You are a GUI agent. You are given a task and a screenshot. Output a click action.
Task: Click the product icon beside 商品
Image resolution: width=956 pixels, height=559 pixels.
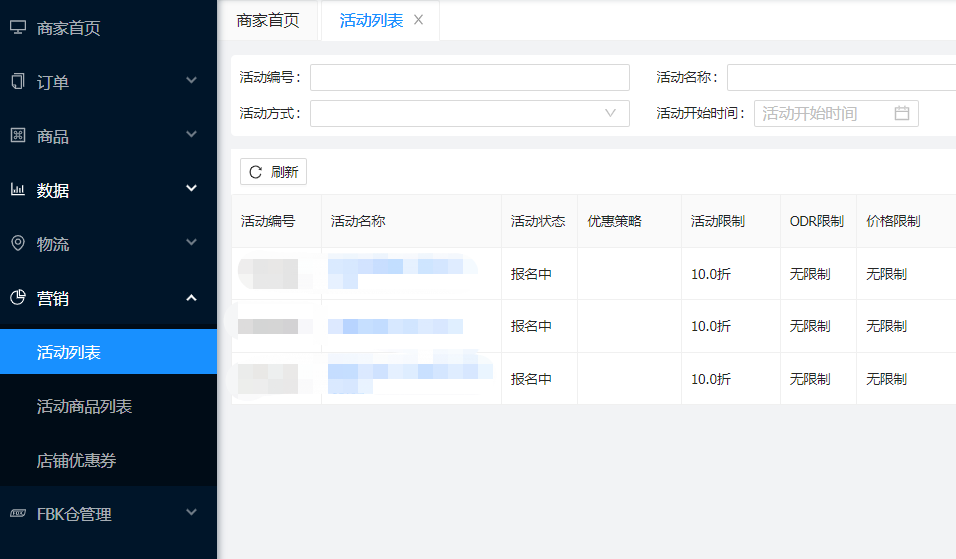coord(18,135)
